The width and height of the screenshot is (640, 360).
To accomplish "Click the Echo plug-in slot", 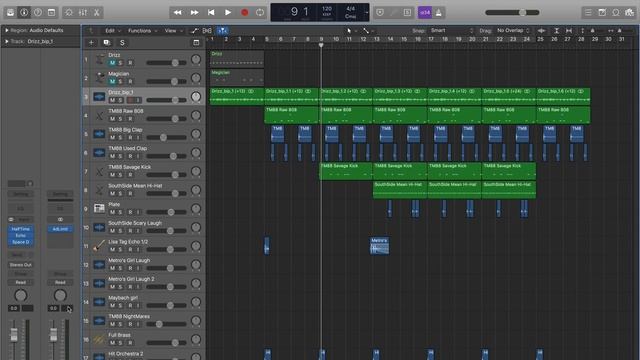I will pos(20,236).
